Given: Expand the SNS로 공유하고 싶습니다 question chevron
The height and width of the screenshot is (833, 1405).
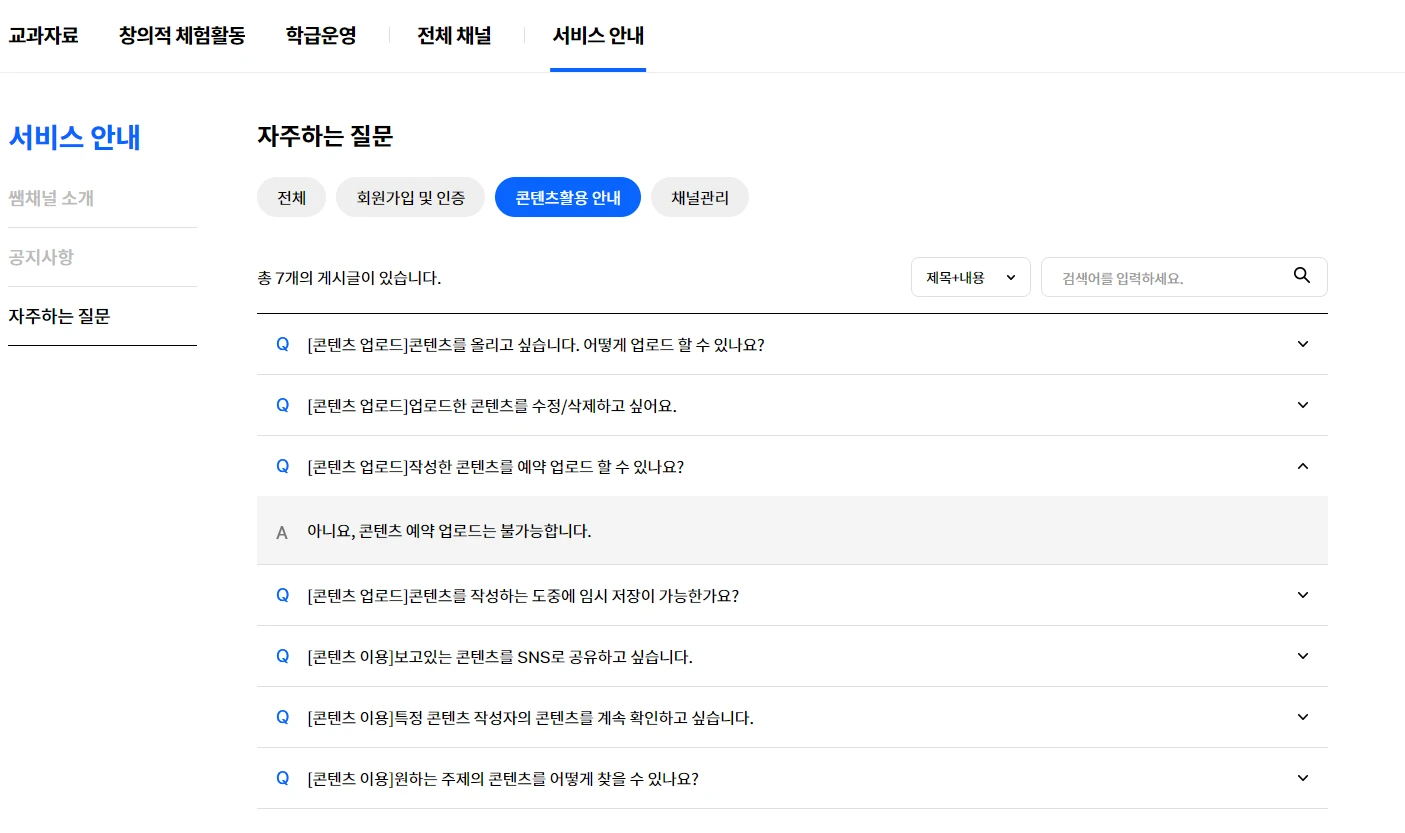Looking at the screenshot, I should tap(1302, 656).
